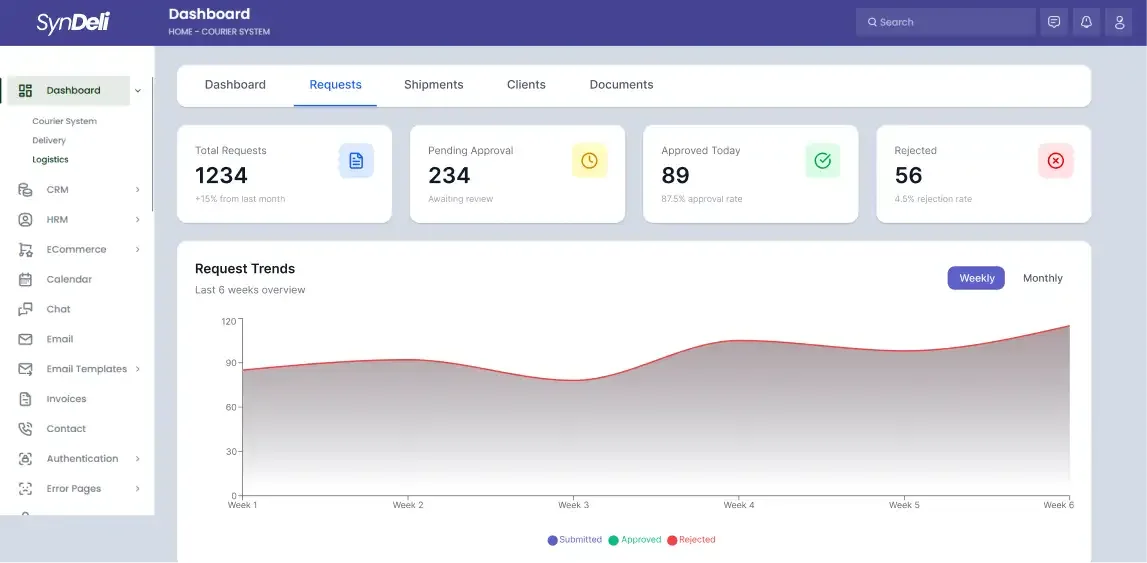Click '+15% from last month' text

pyautogui.click(x=240, y=199)
